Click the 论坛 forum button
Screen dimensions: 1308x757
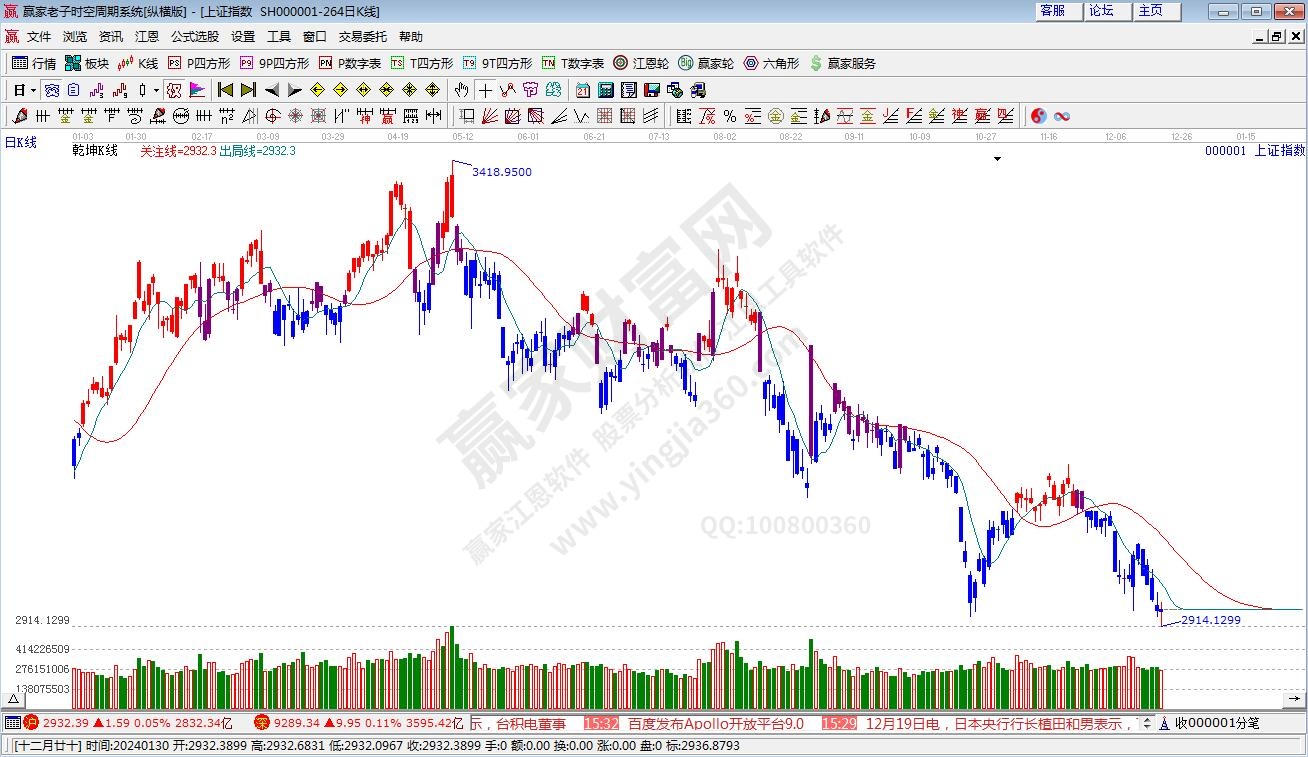[1101, 11]
